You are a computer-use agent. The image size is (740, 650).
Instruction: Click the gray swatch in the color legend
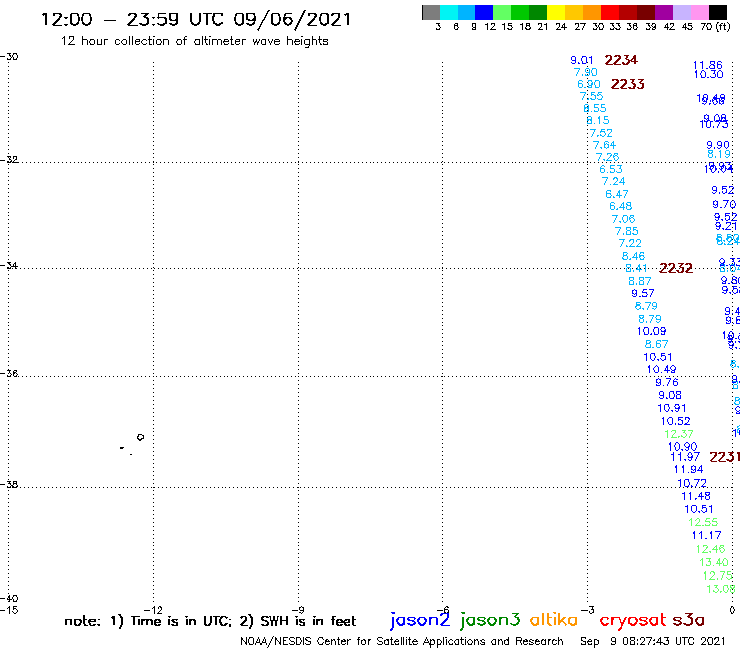click(431, 12)
